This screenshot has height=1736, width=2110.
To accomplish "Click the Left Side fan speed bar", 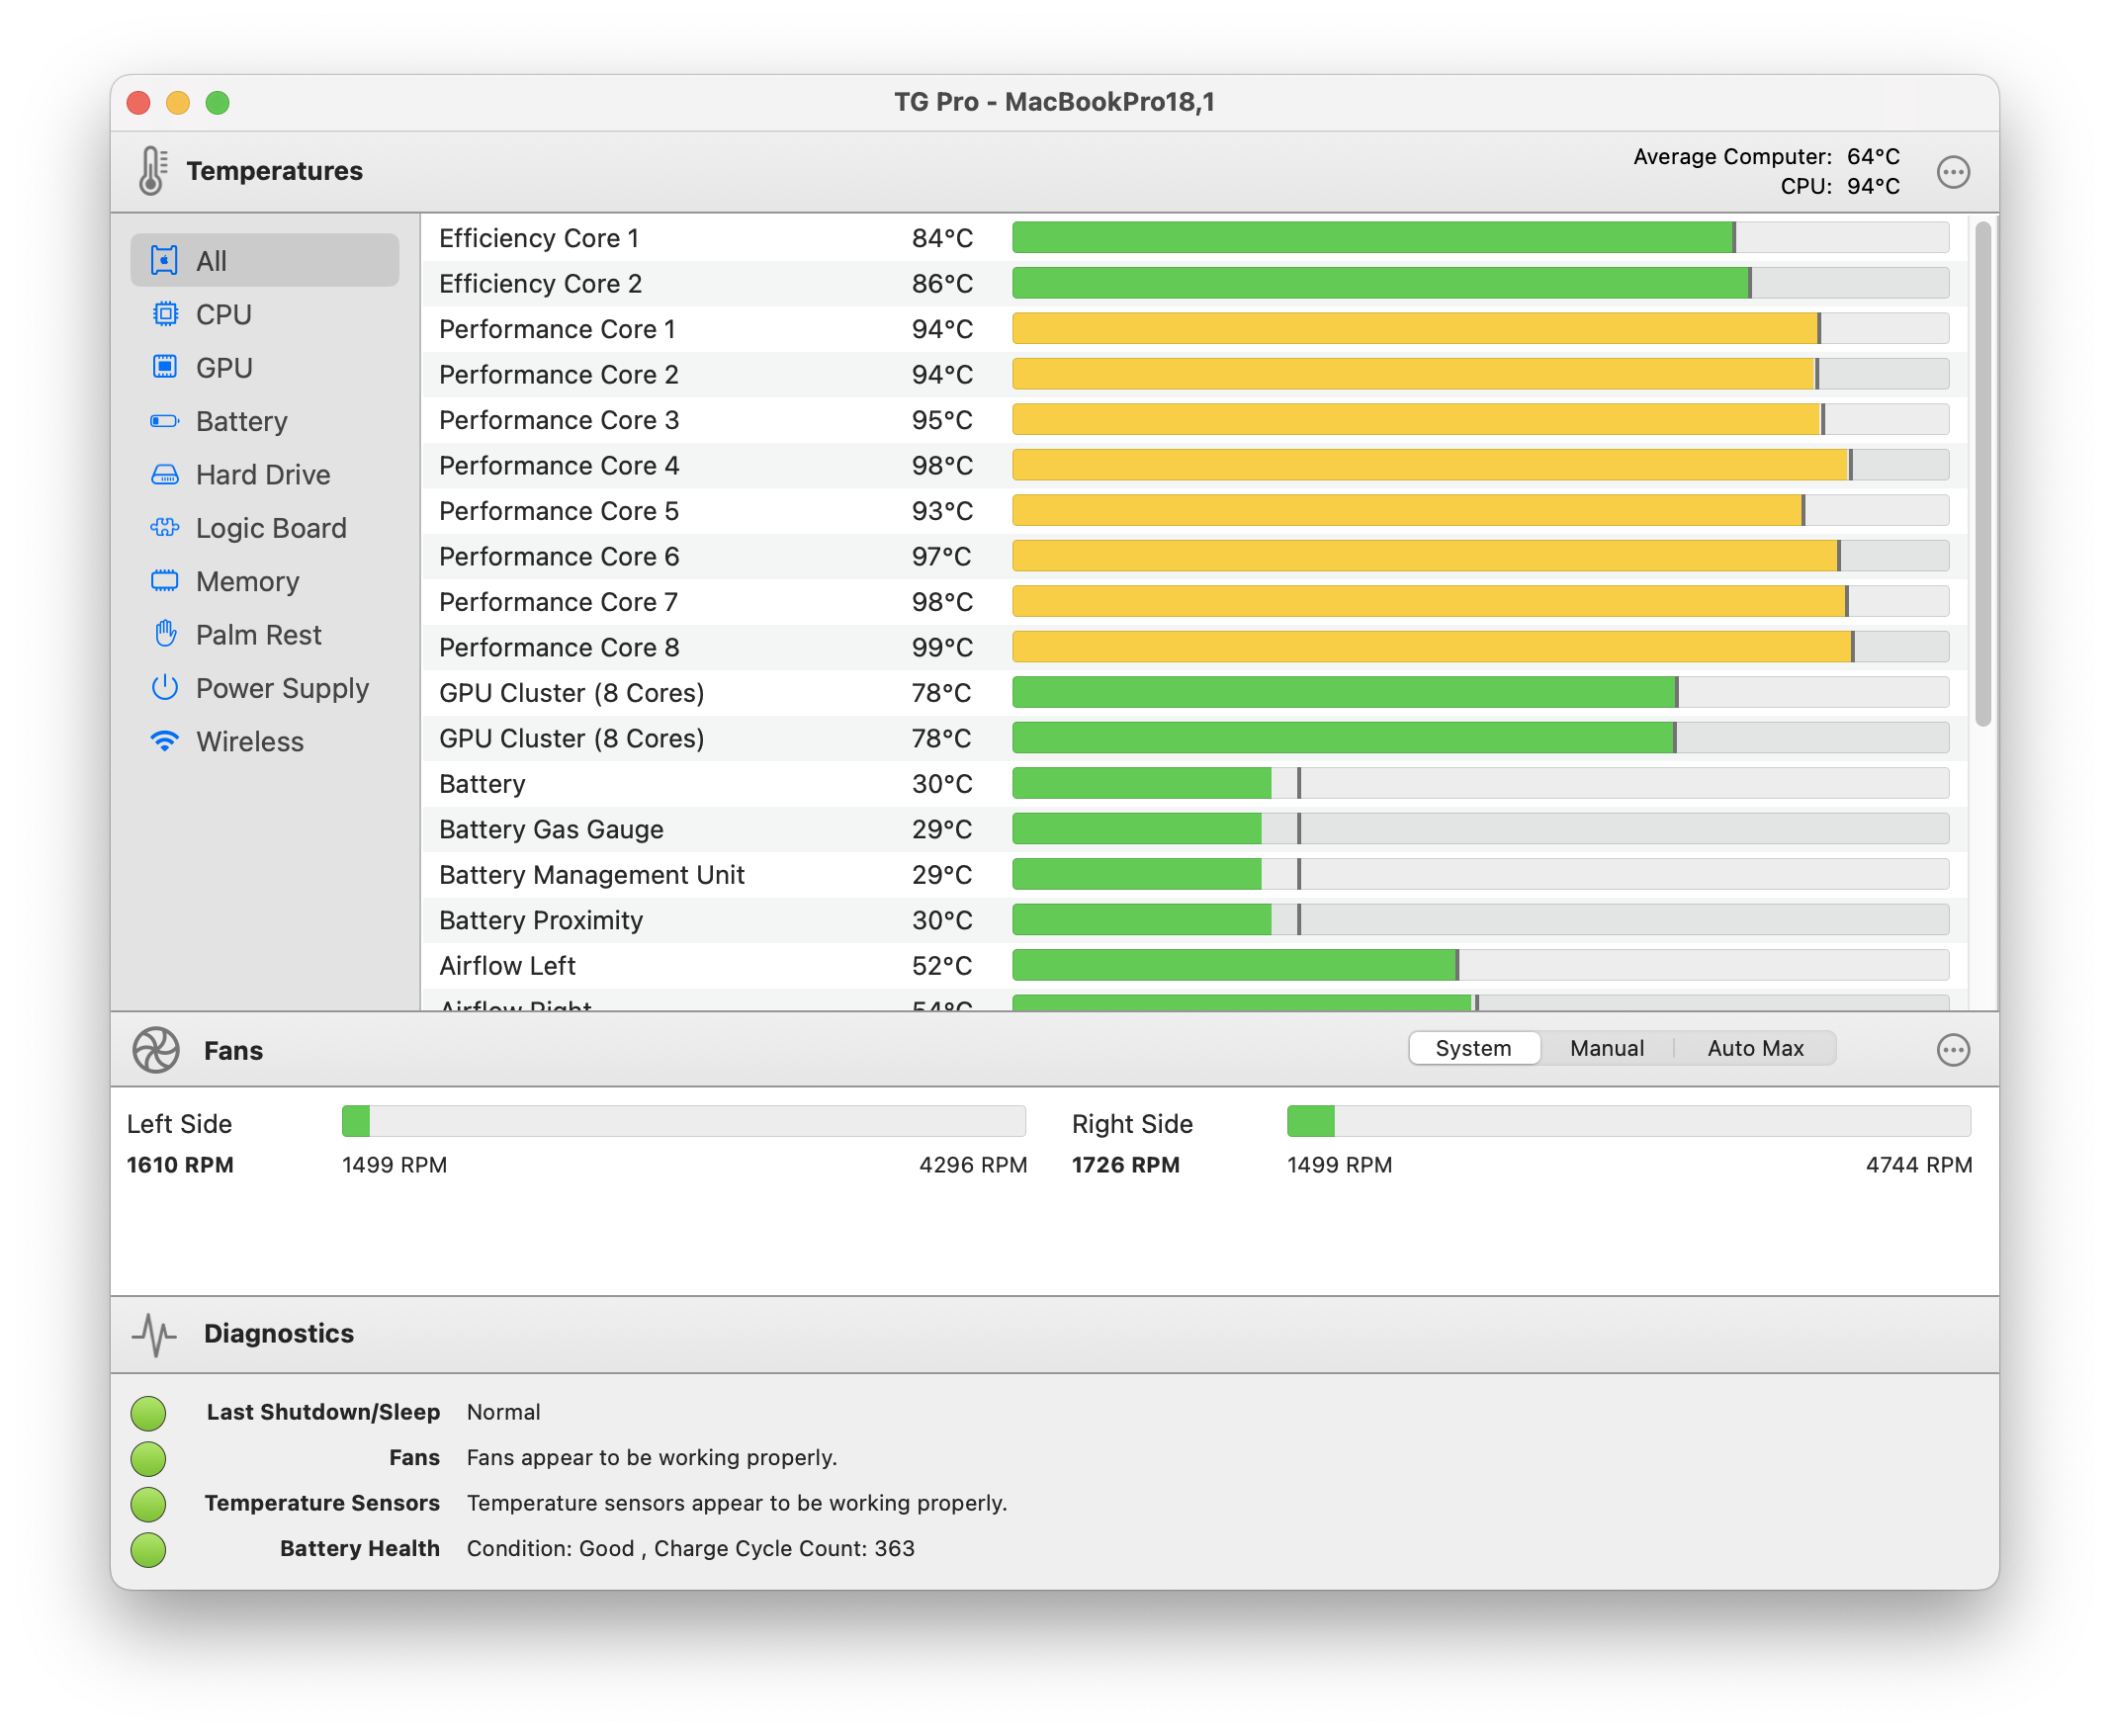I will coord(684,1121).
